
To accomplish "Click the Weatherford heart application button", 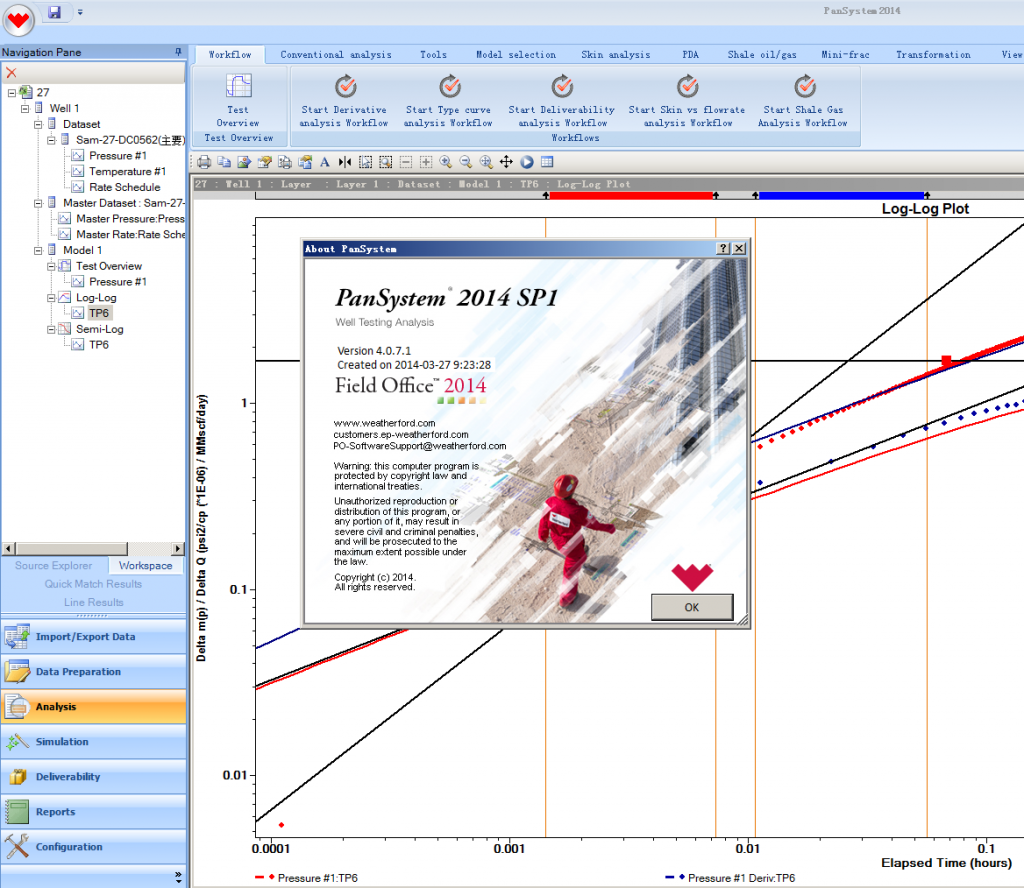I will point(18,20).
